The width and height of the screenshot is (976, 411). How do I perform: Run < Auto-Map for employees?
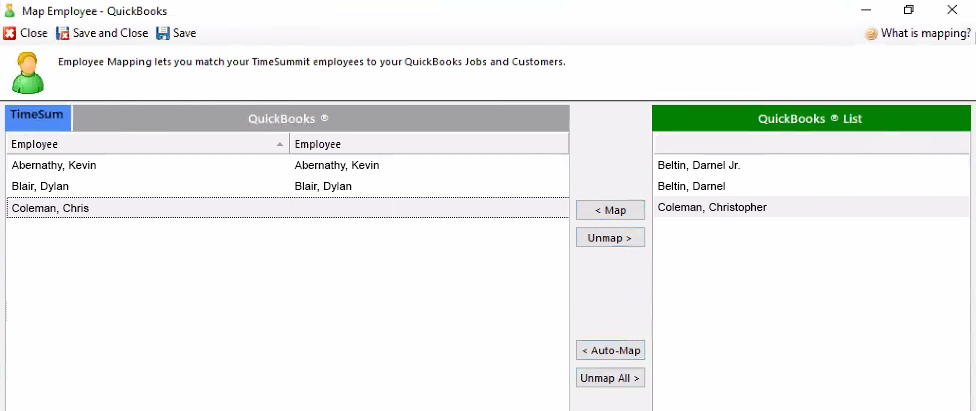(610, 351)
